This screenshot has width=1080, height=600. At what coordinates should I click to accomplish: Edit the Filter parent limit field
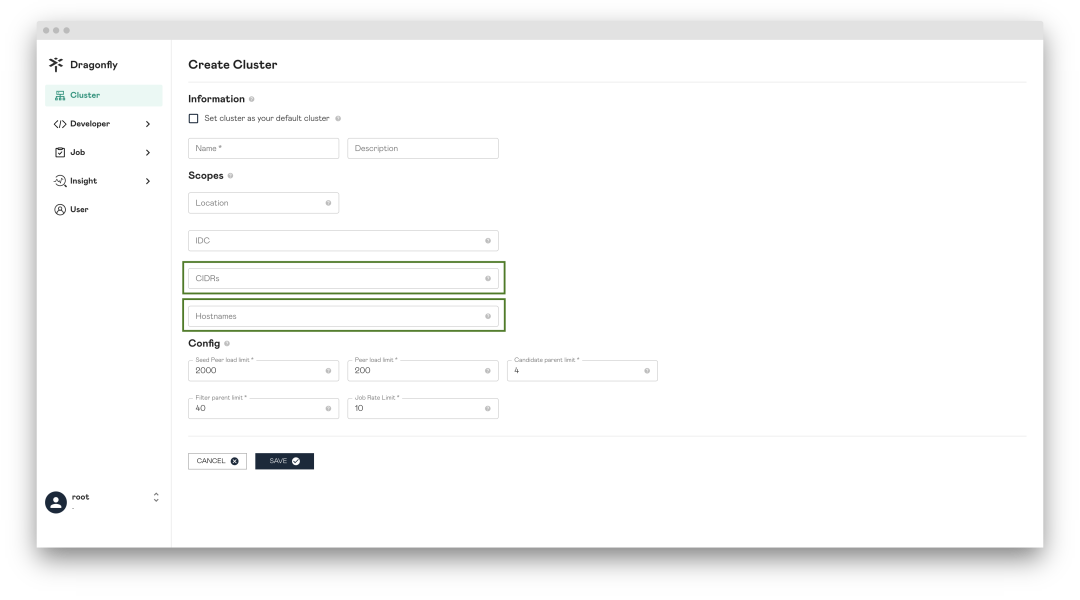pos(264,408)
